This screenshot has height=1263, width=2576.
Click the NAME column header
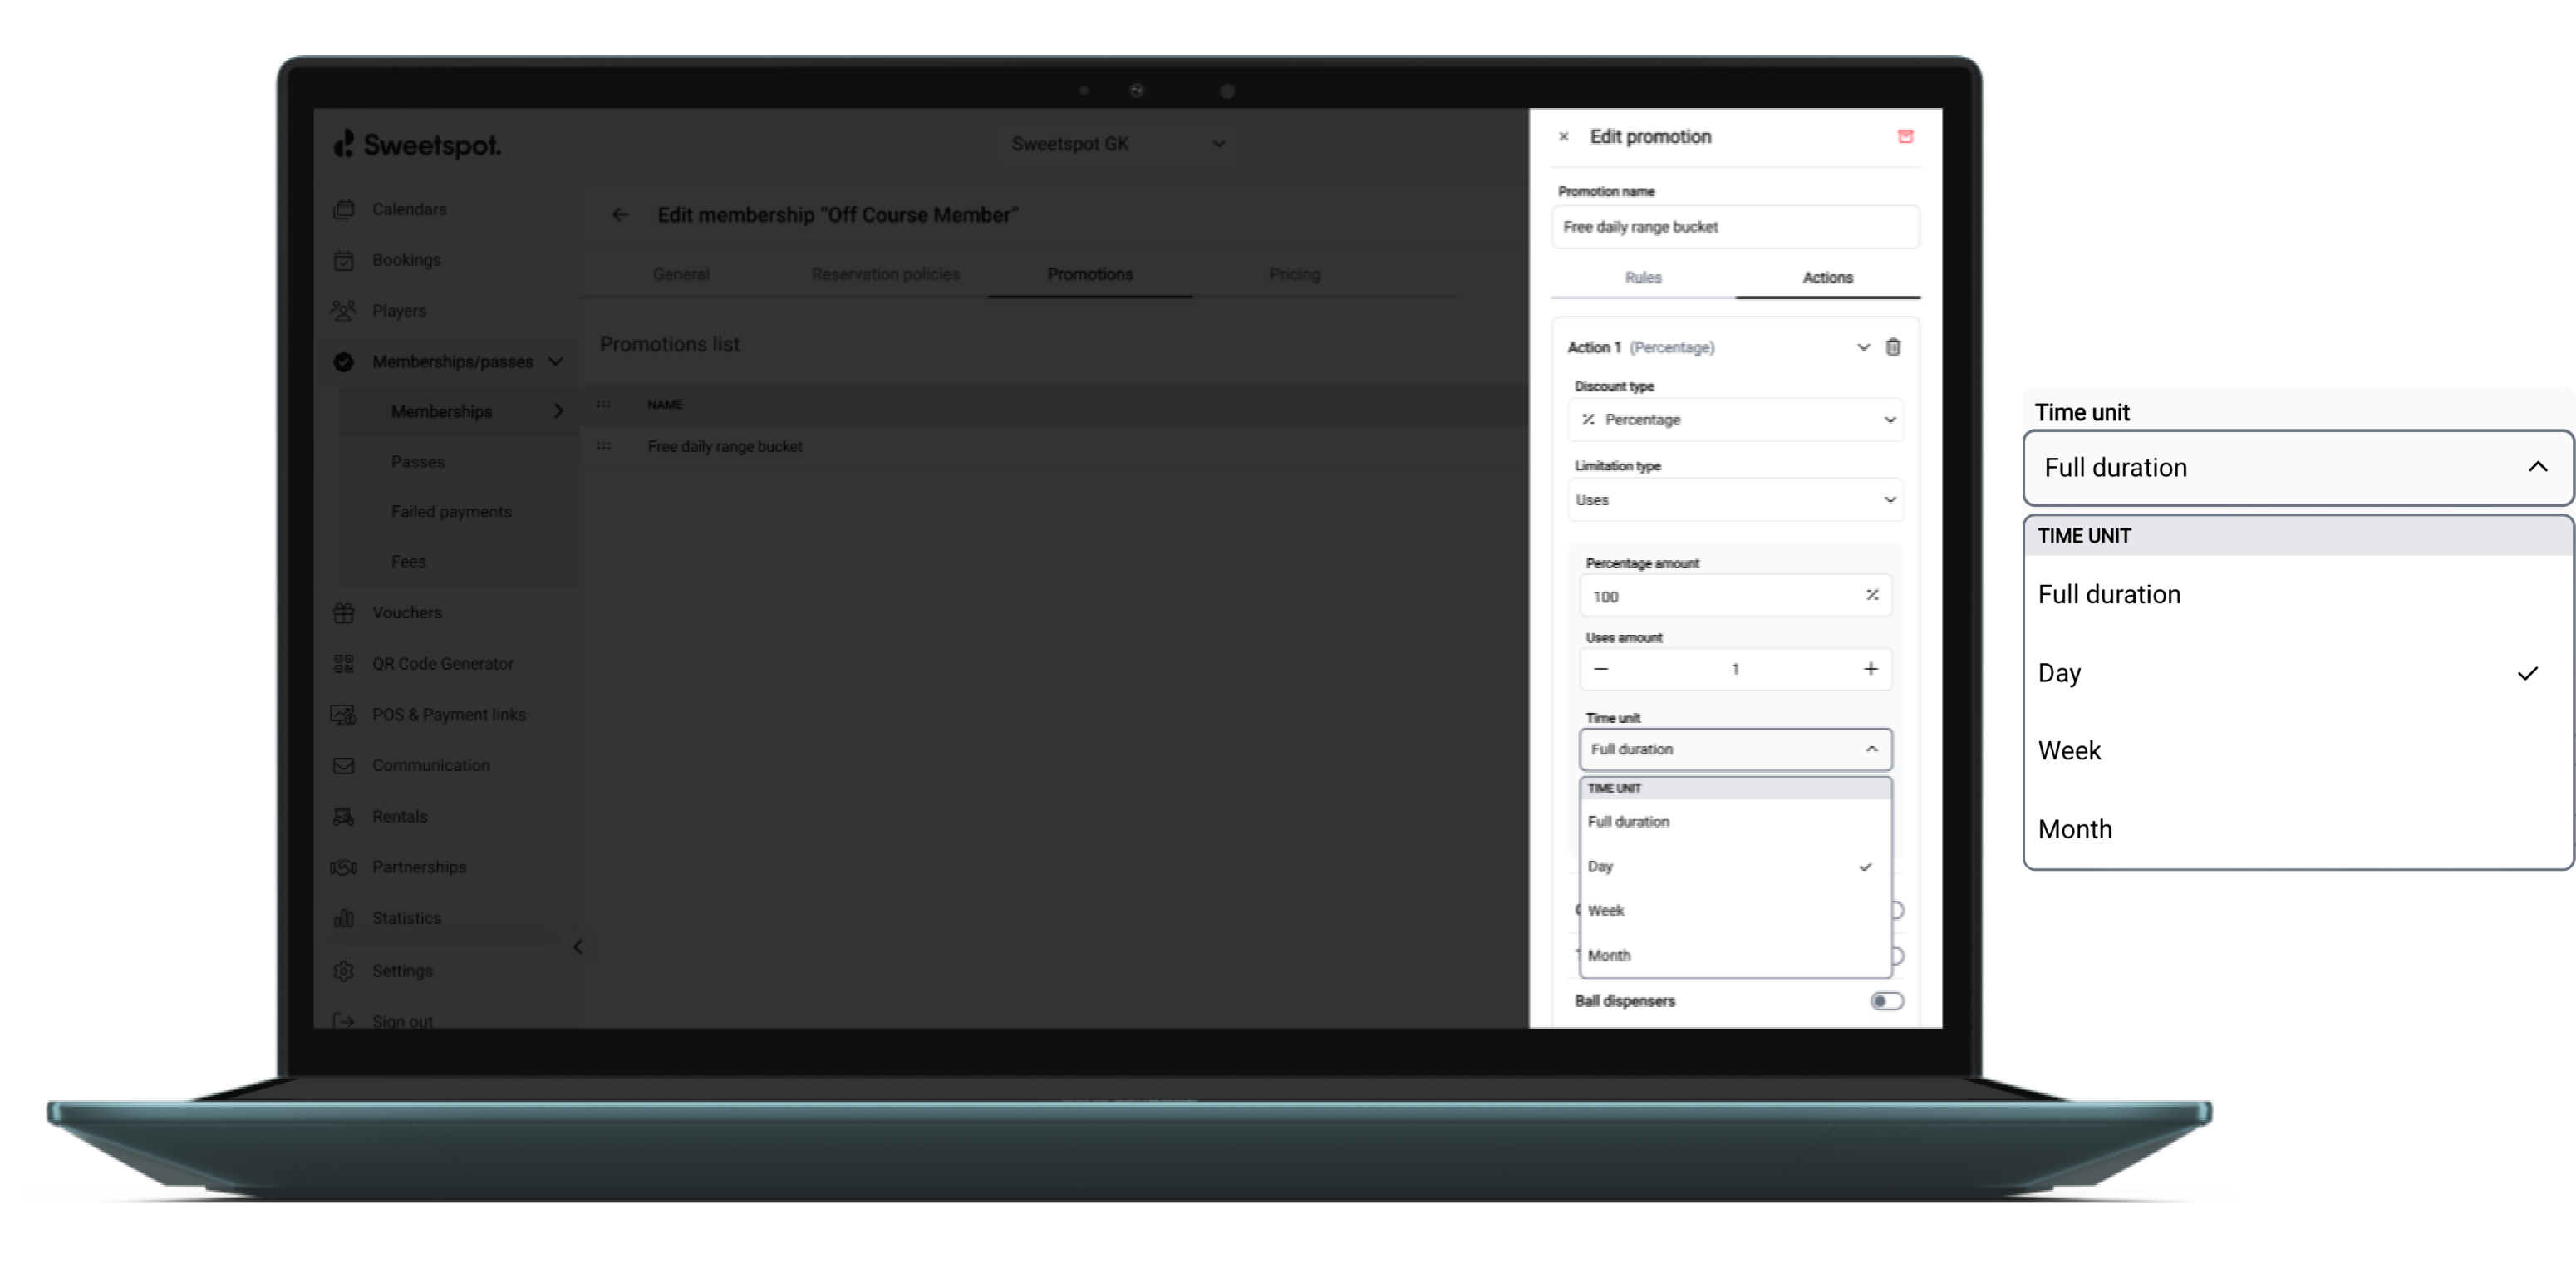tap(664, 404)
